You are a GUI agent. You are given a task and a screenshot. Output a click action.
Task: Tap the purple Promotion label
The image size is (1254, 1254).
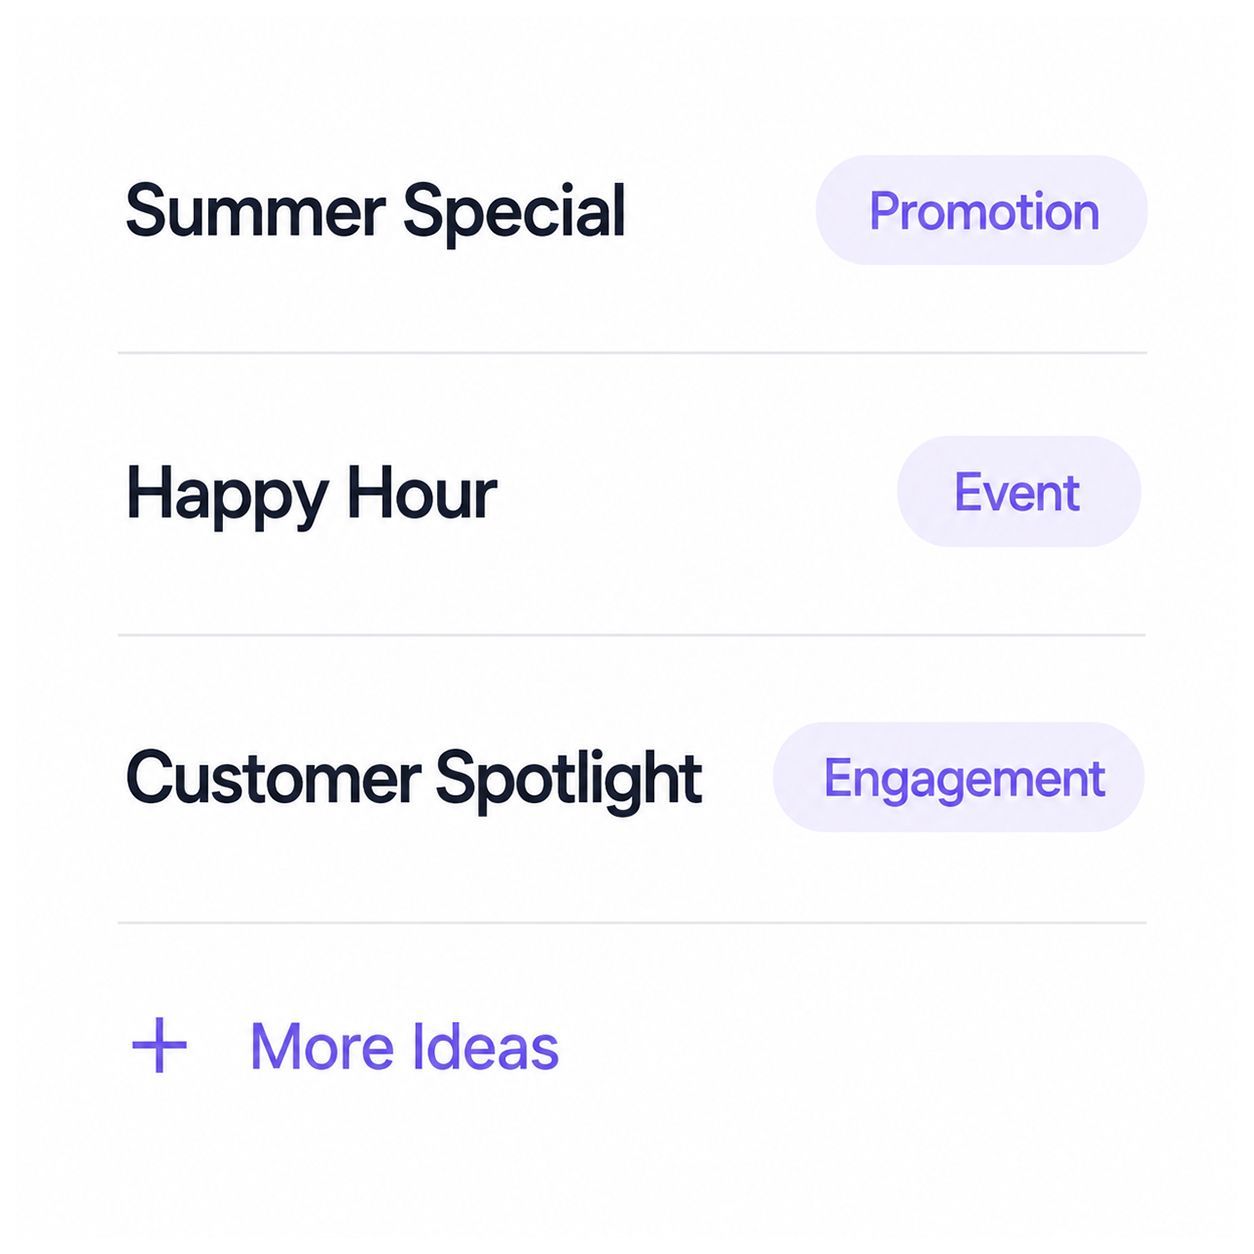(x=984, y=212)
